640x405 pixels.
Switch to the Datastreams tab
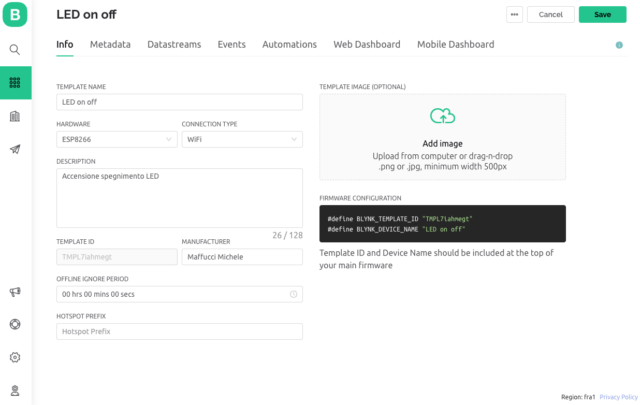click(174, 45)
